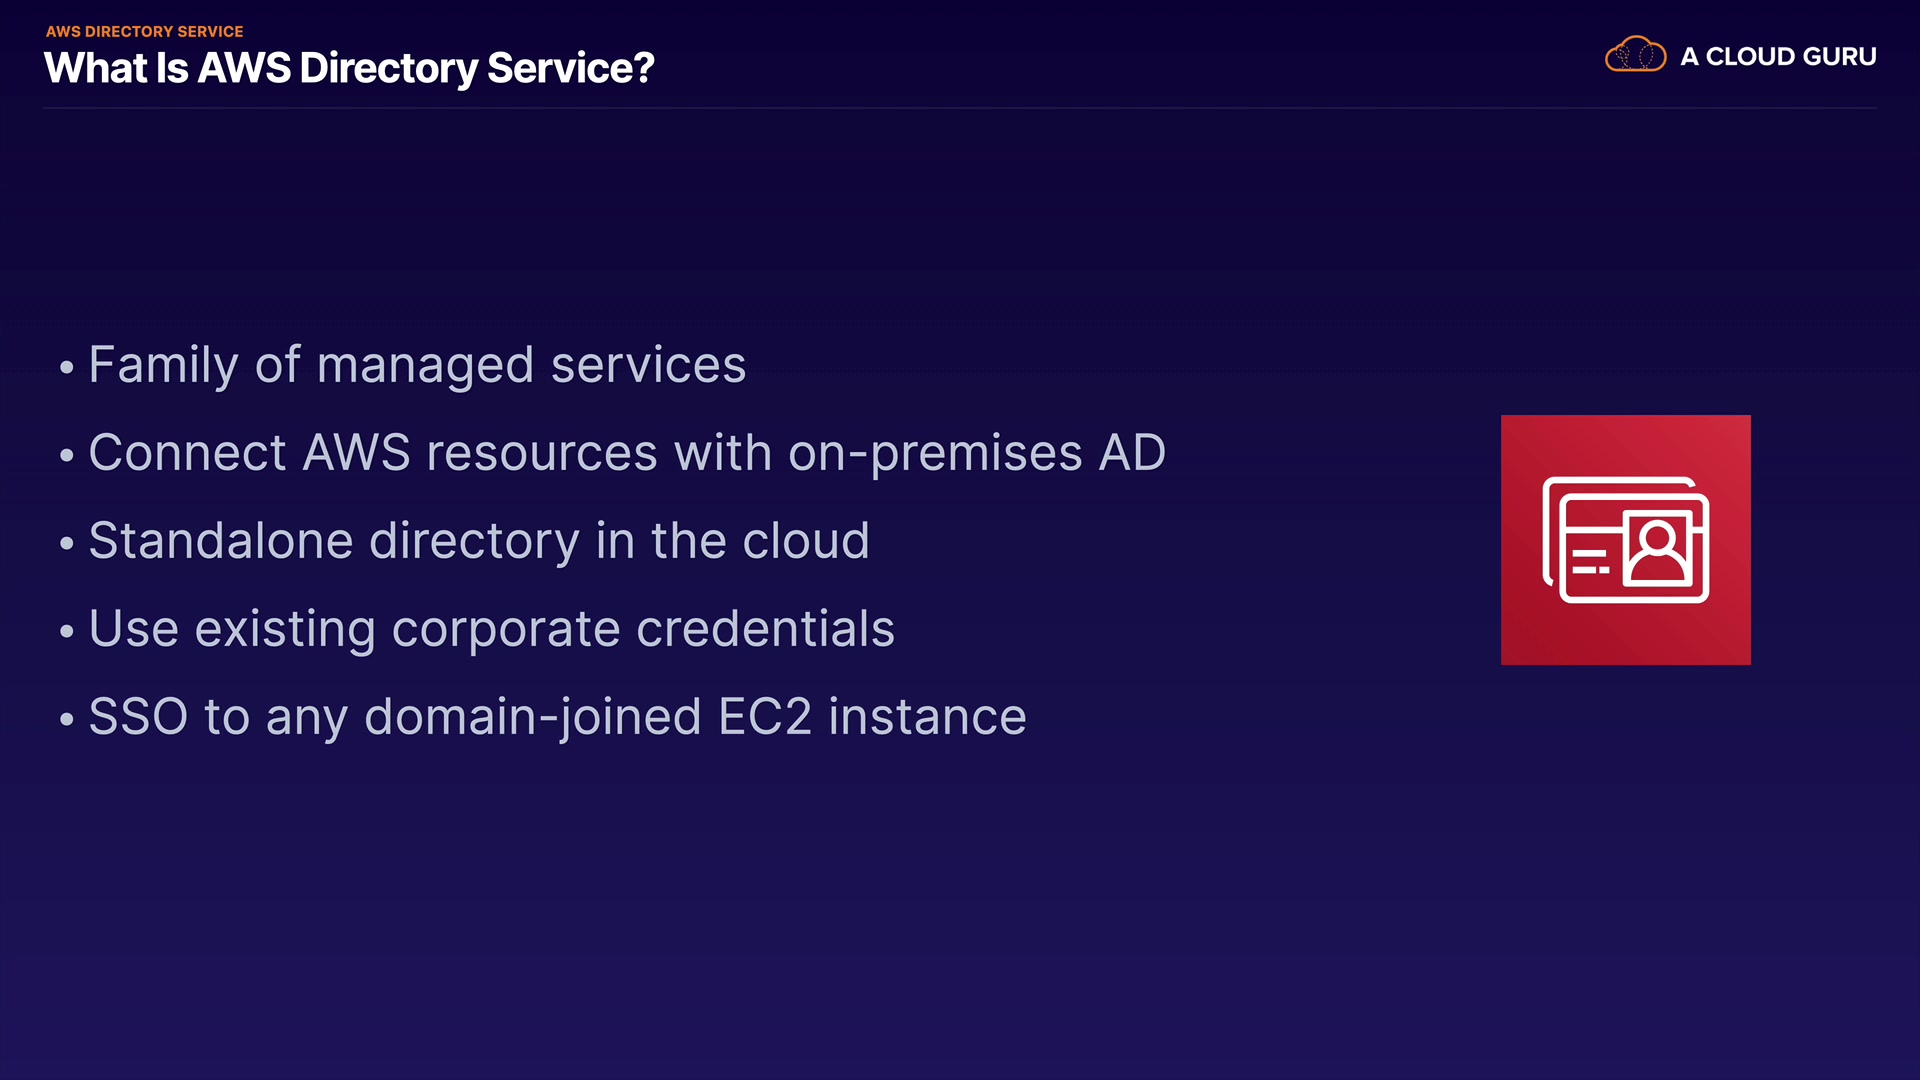Viewport: 1920px width, 1080px height.
Task: Click the "Family of managed services" bullet text
Action: pyautogui.click(x=417, y=365)
